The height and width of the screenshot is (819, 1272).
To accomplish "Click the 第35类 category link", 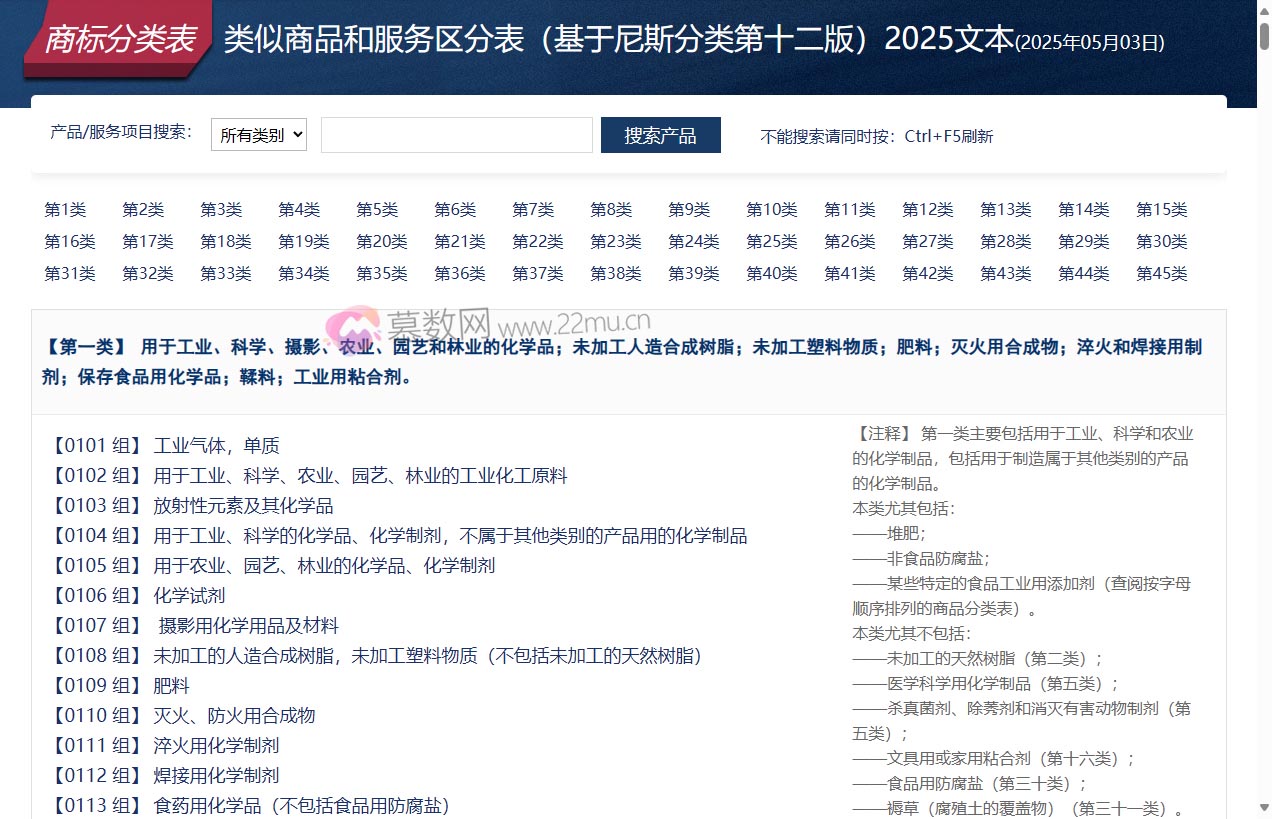I will pos(382,273).
